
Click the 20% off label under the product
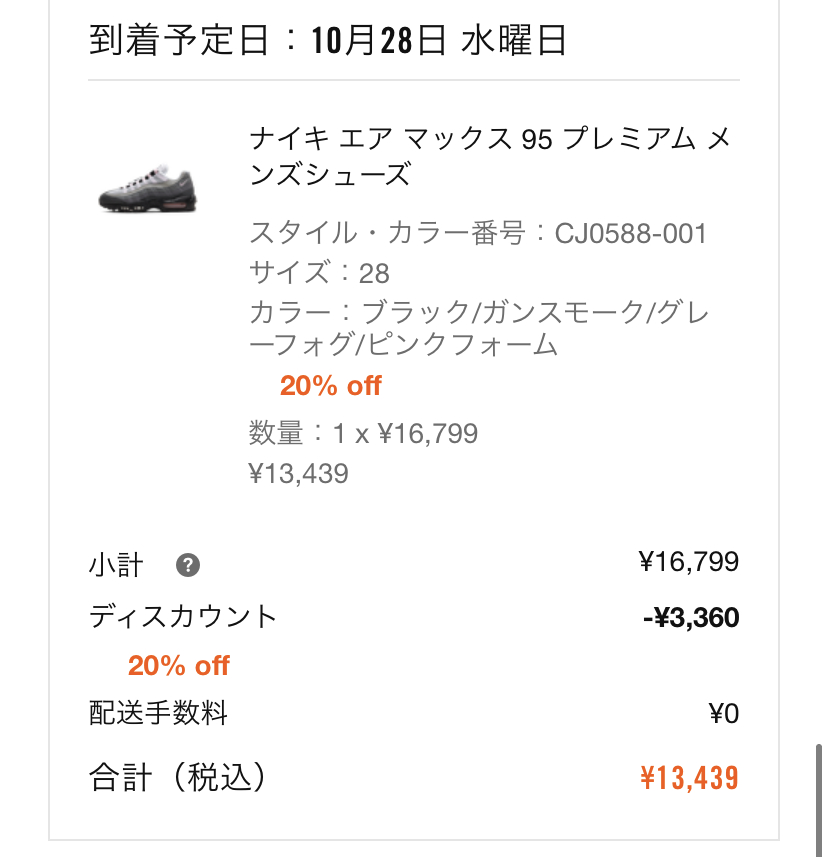click(x=330, y=386)
